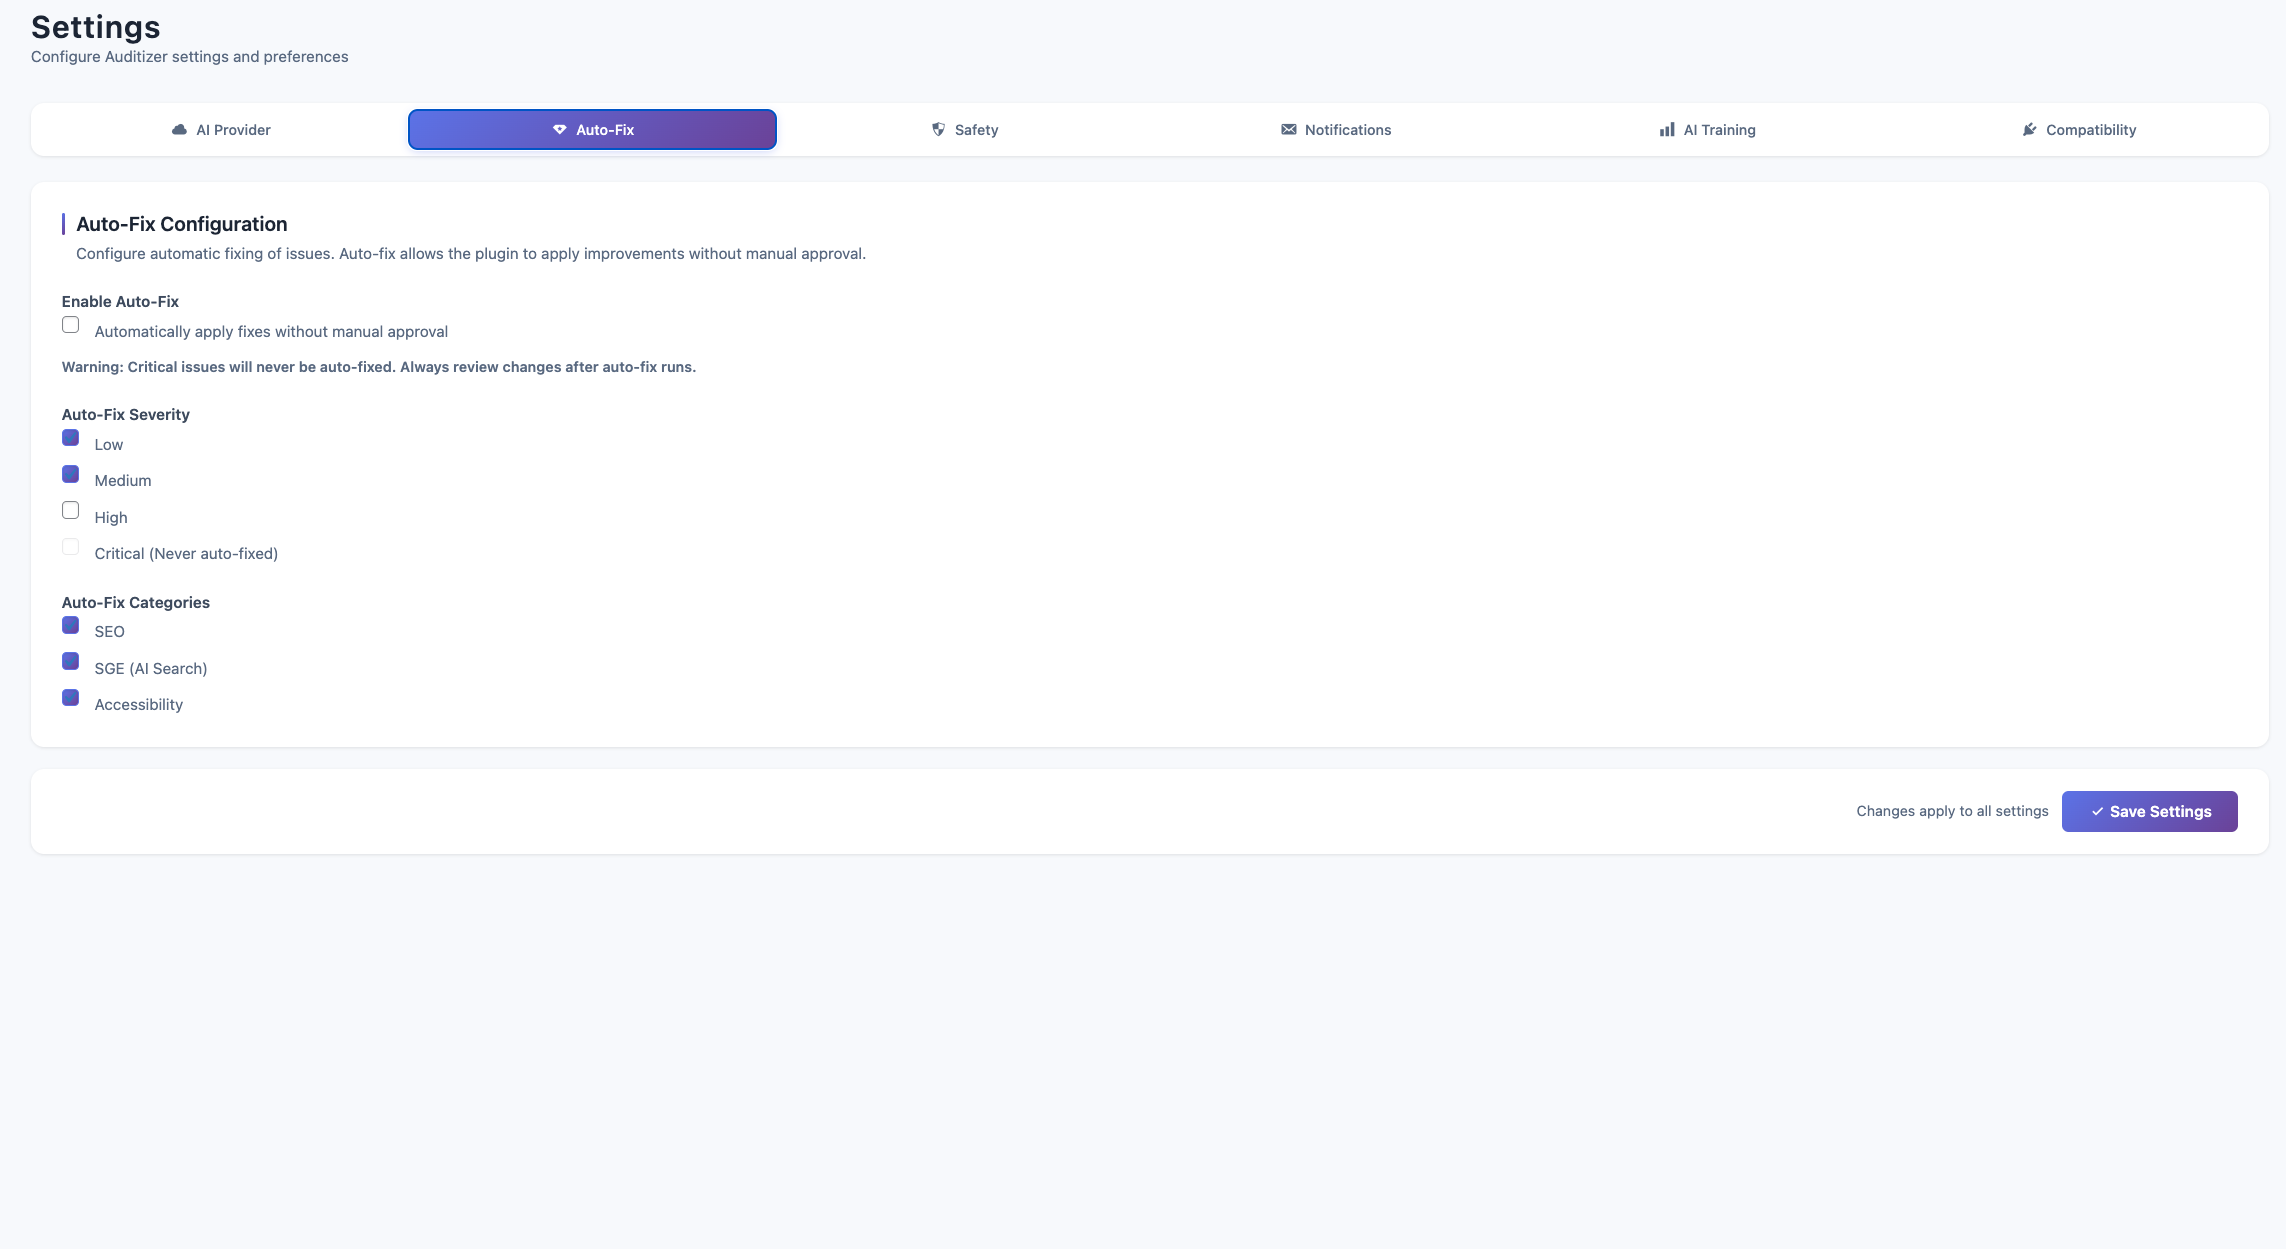Uncheck SGE (AI Search) category
2286x1249 pixels.
(70, 661)
